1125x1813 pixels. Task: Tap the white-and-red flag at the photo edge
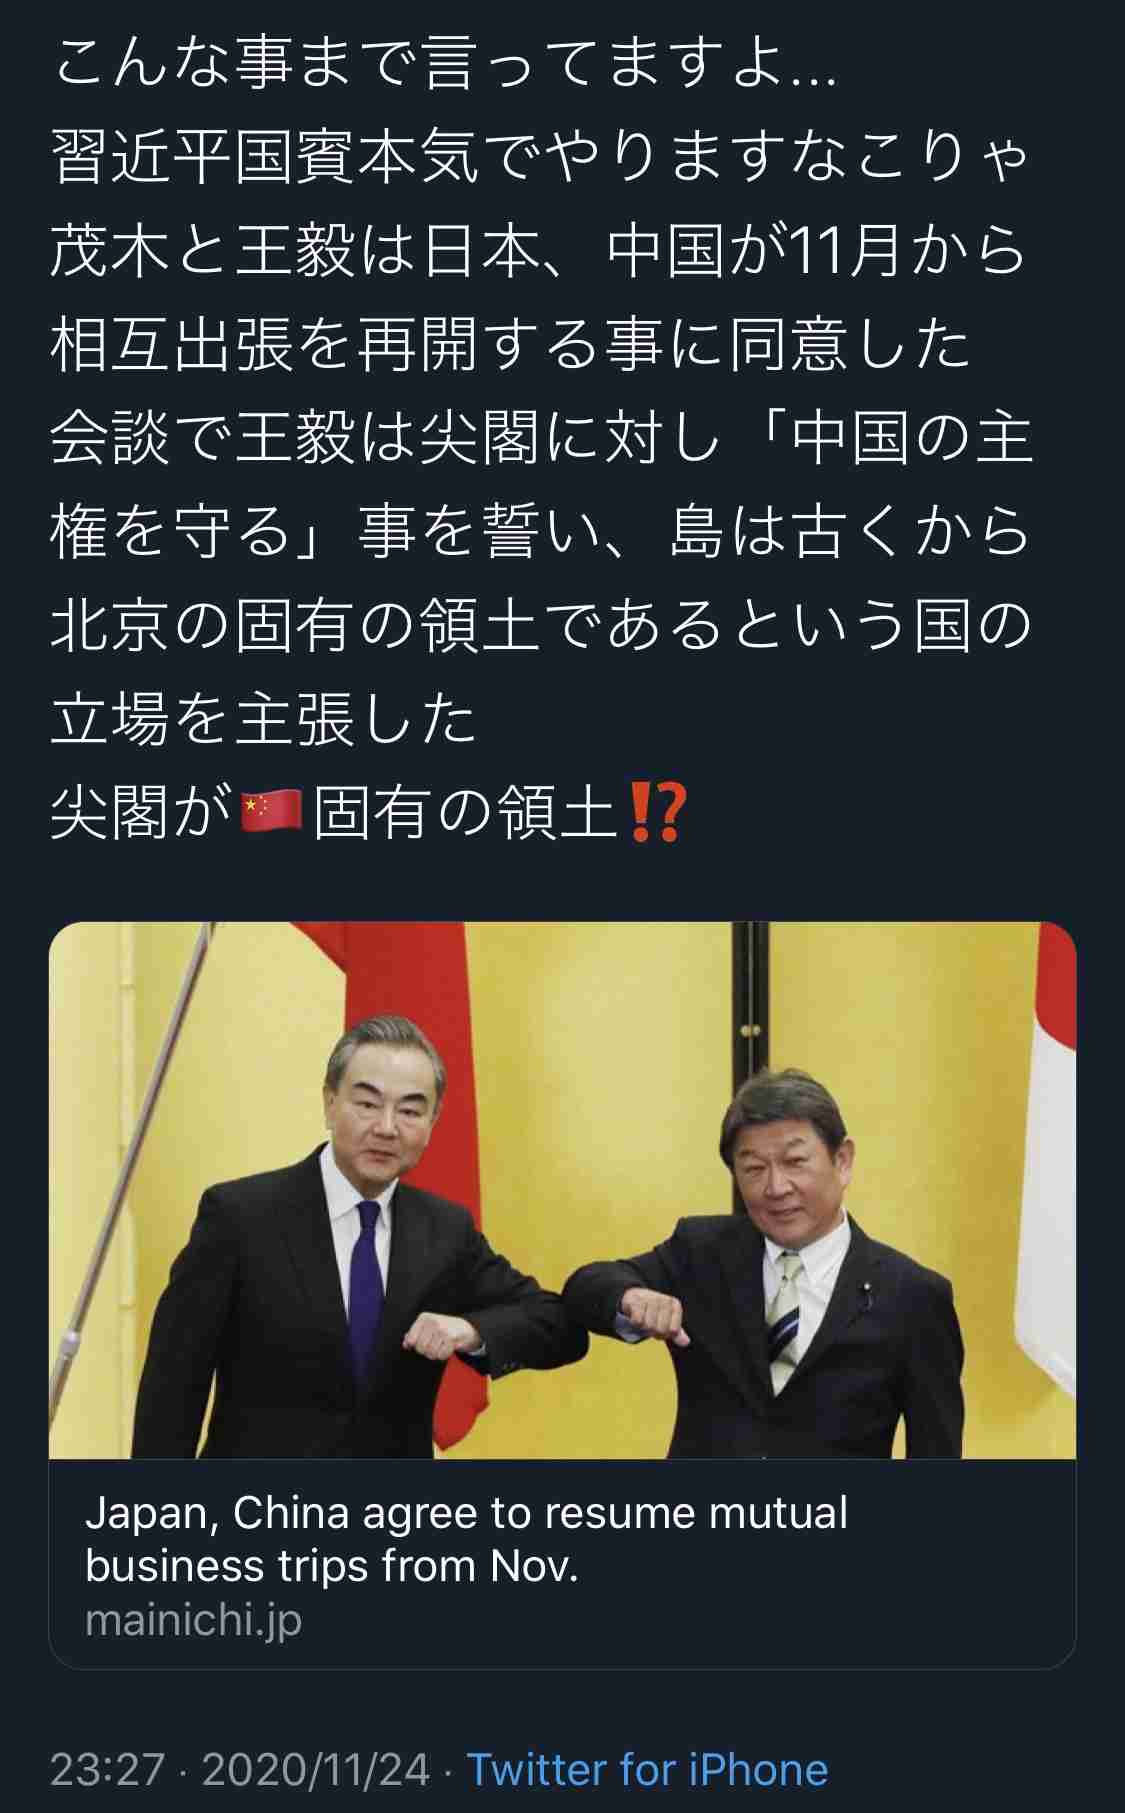coord(1047,1170)
